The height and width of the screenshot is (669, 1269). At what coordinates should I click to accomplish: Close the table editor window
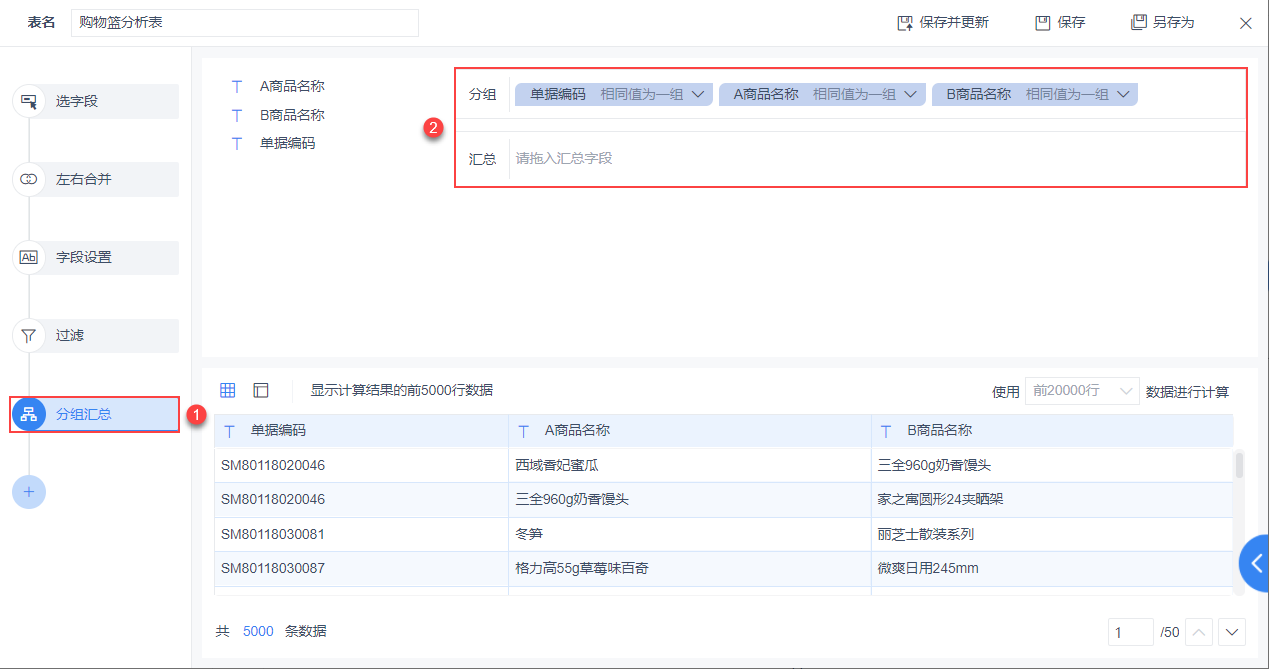point(1246,22)
